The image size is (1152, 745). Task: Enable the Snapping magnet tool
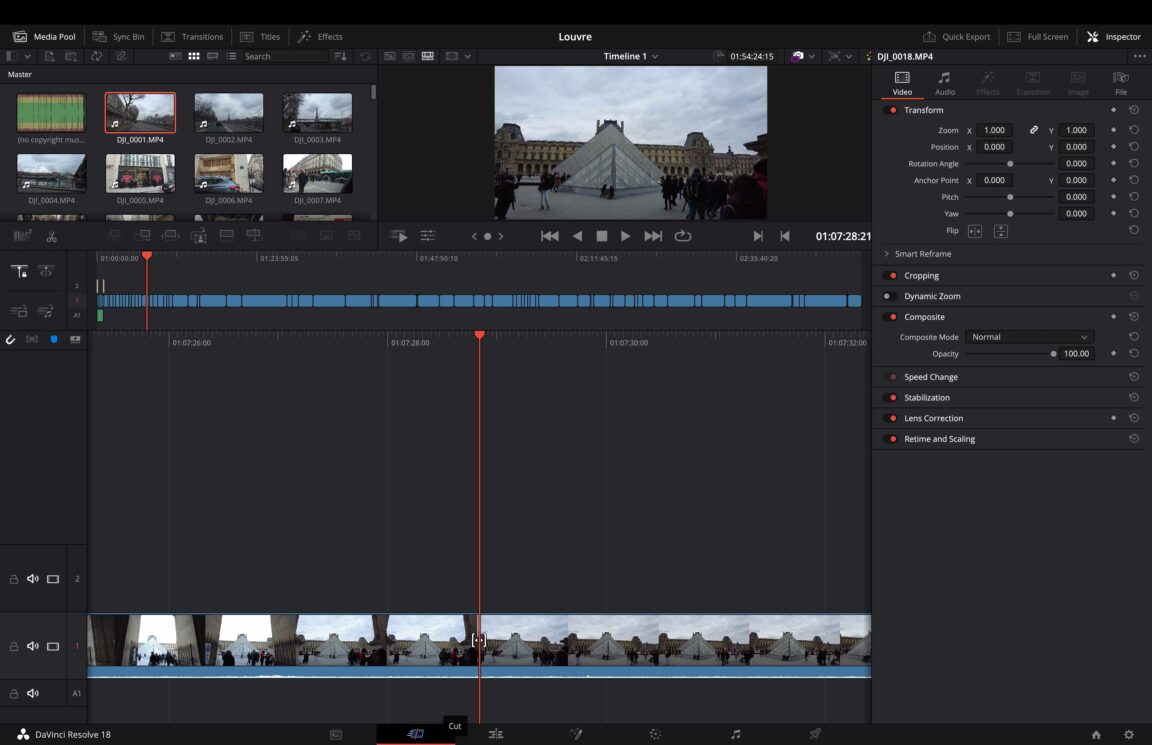[x=11, y=339]
